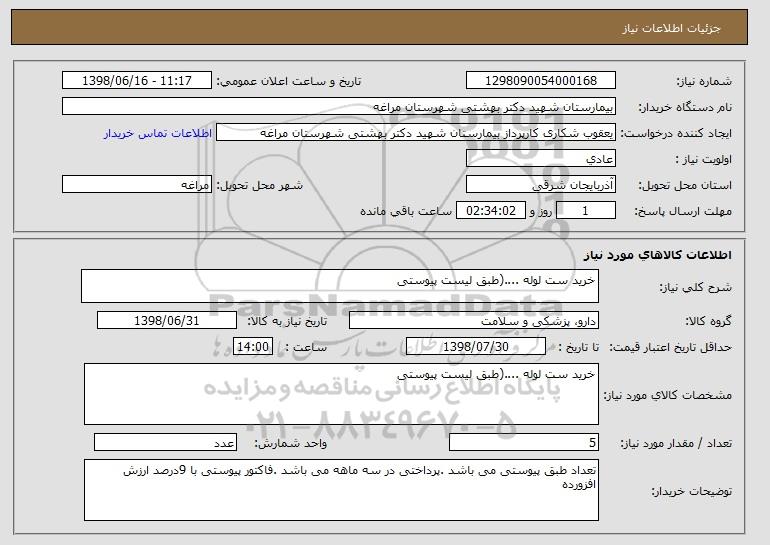
Task: Click the توضیحات خریدار notes text area
Action: click(x=341, y=490)
